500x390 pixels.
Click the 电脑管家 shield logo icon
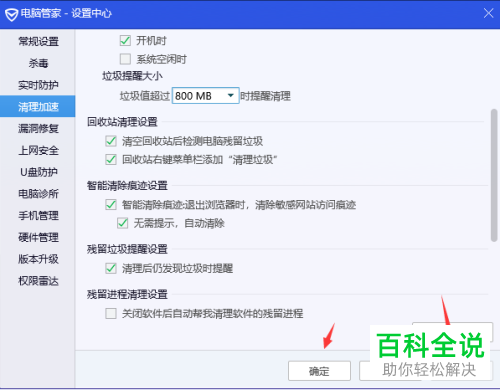click(11, 14)
